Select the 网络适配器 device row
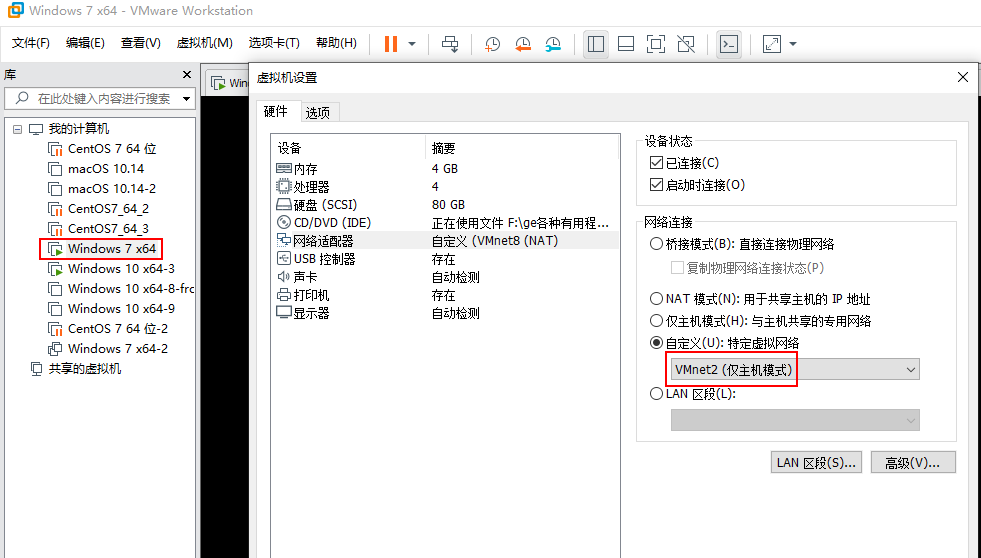Viewport: 981px width, 558px height. (x=446, y=241)
